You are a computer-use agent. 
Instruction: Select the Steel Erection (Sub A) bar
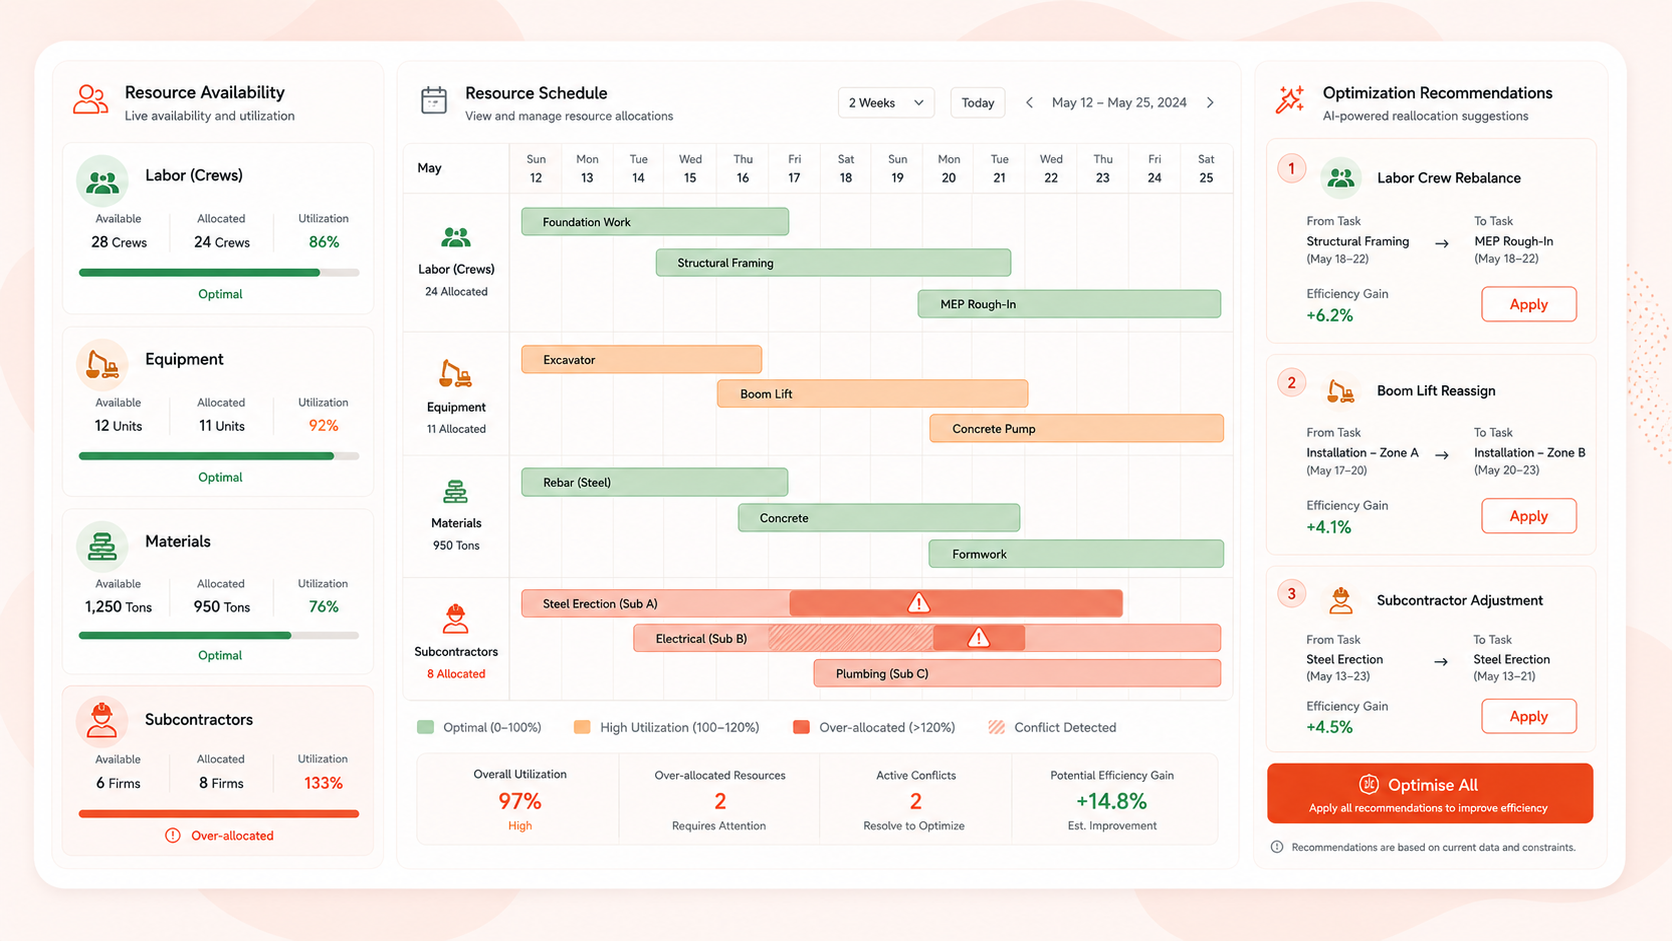(x=822, y=603)
